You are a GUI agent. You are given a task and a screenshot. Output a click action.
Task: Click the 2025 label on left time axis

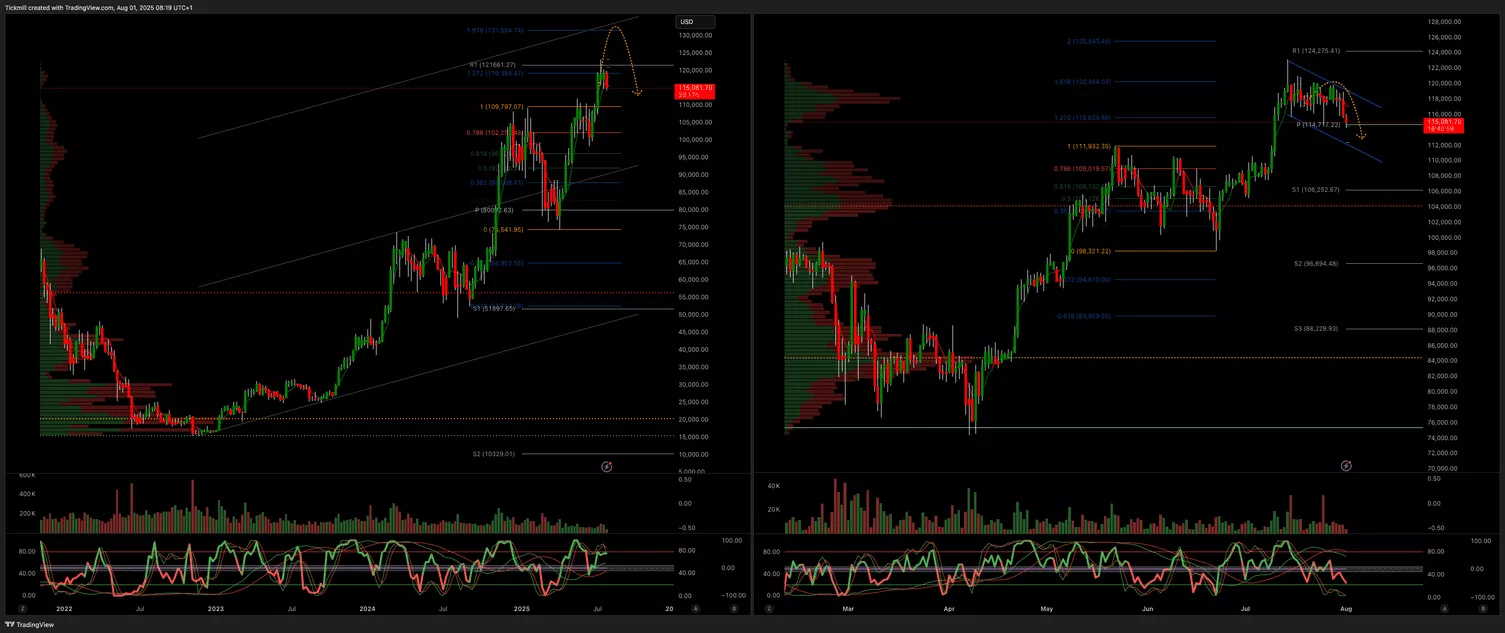pyautogui.click(x=521, y=608)
